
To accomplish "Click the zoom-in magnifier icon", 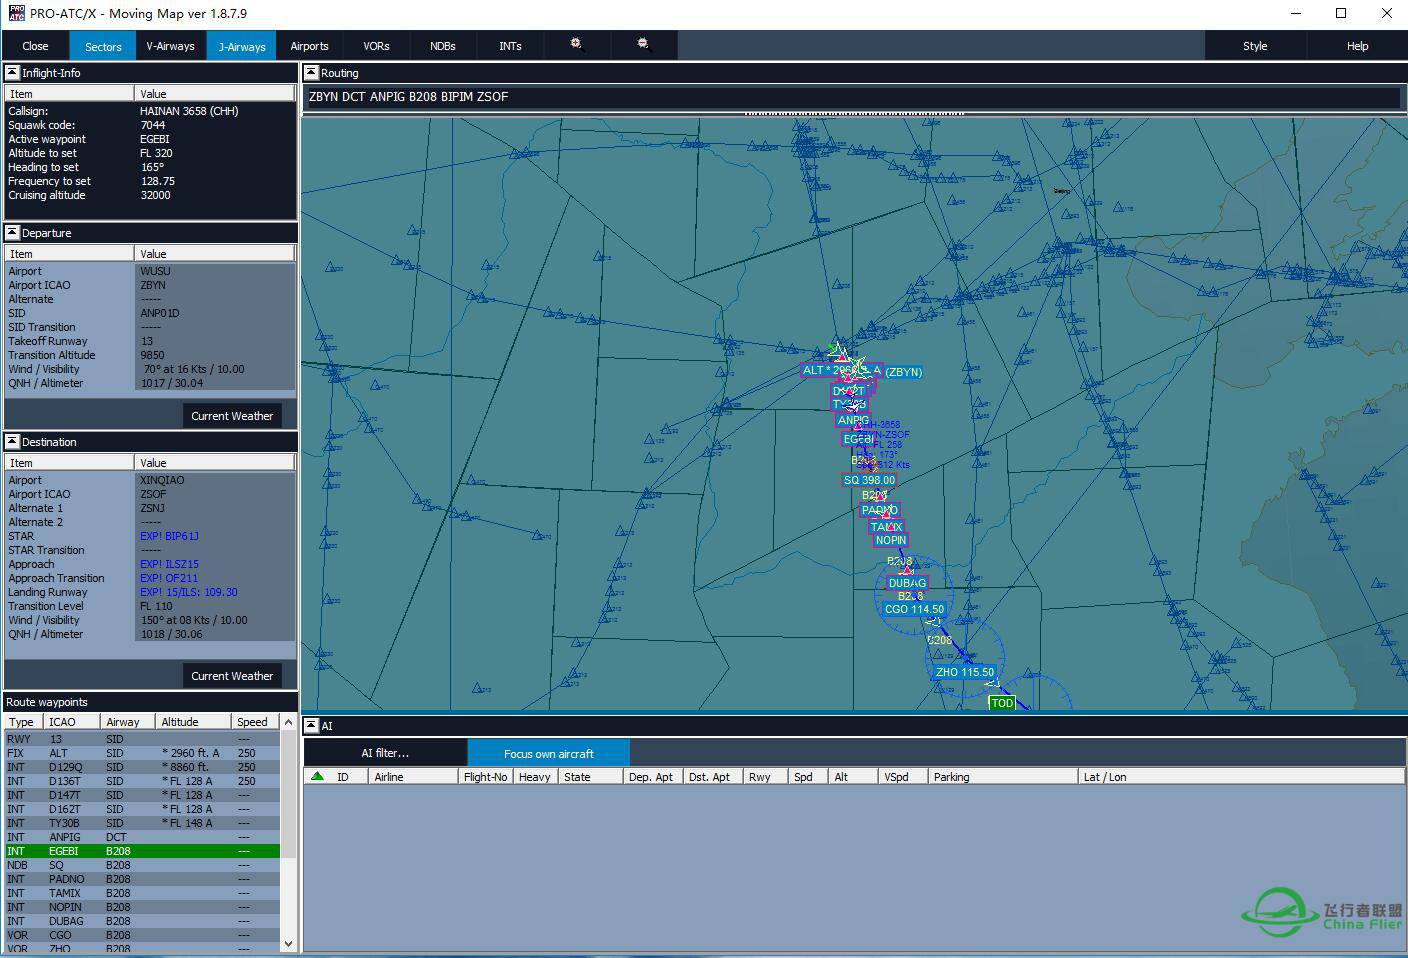I will tap(576, 45).
